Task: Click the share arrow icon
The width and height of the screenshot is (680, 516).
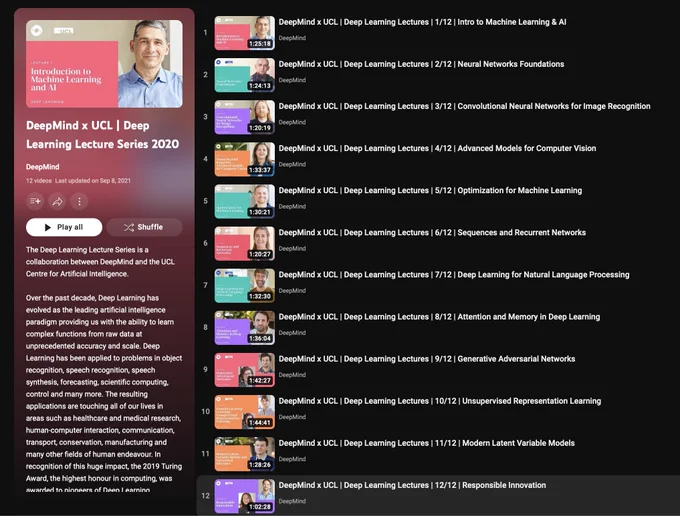Action: (x=57, y=201)
